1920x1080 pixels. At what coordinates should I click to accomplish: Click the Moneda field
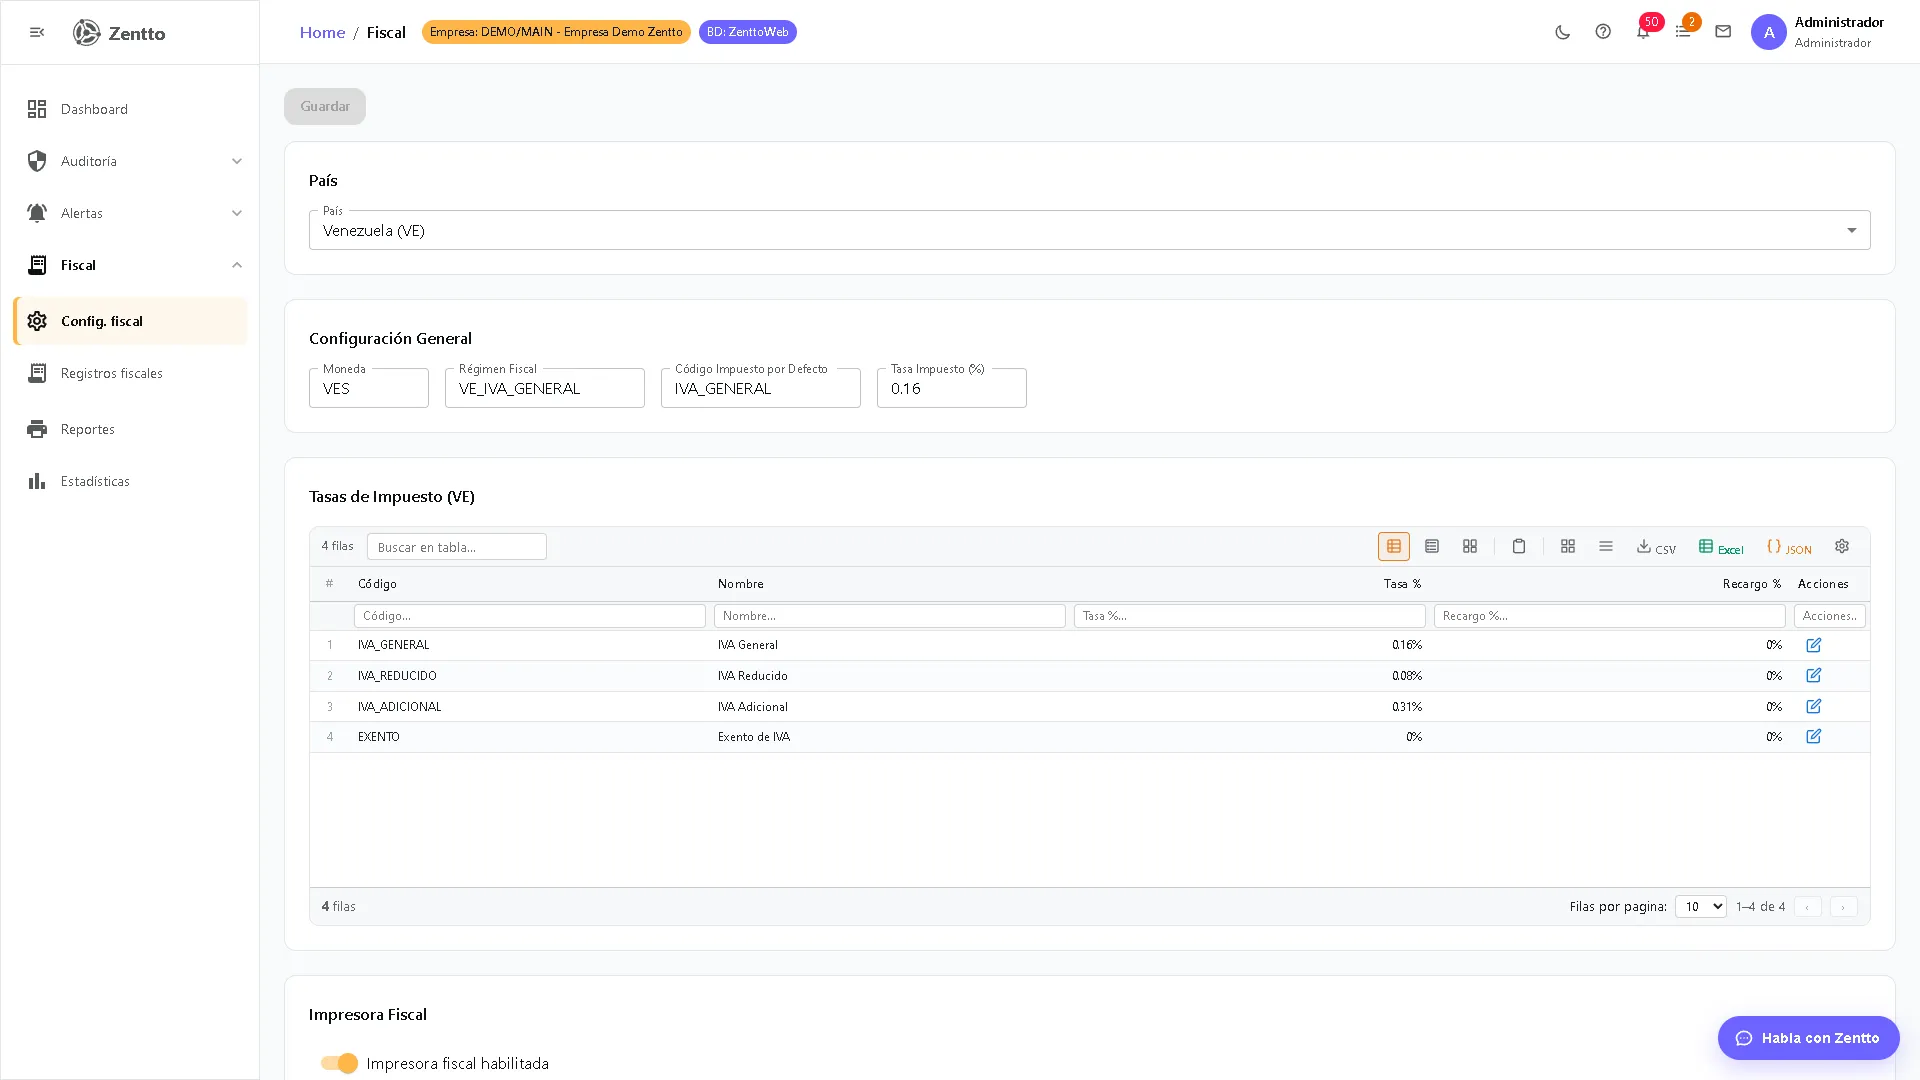tap(369, 388)
